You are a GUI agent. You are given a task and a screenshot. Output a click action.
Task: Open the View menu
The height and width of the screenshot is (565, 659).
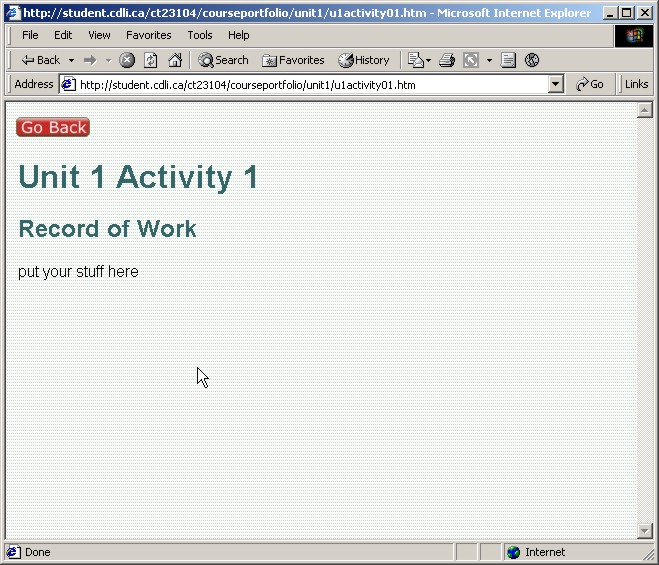[99, 35]
